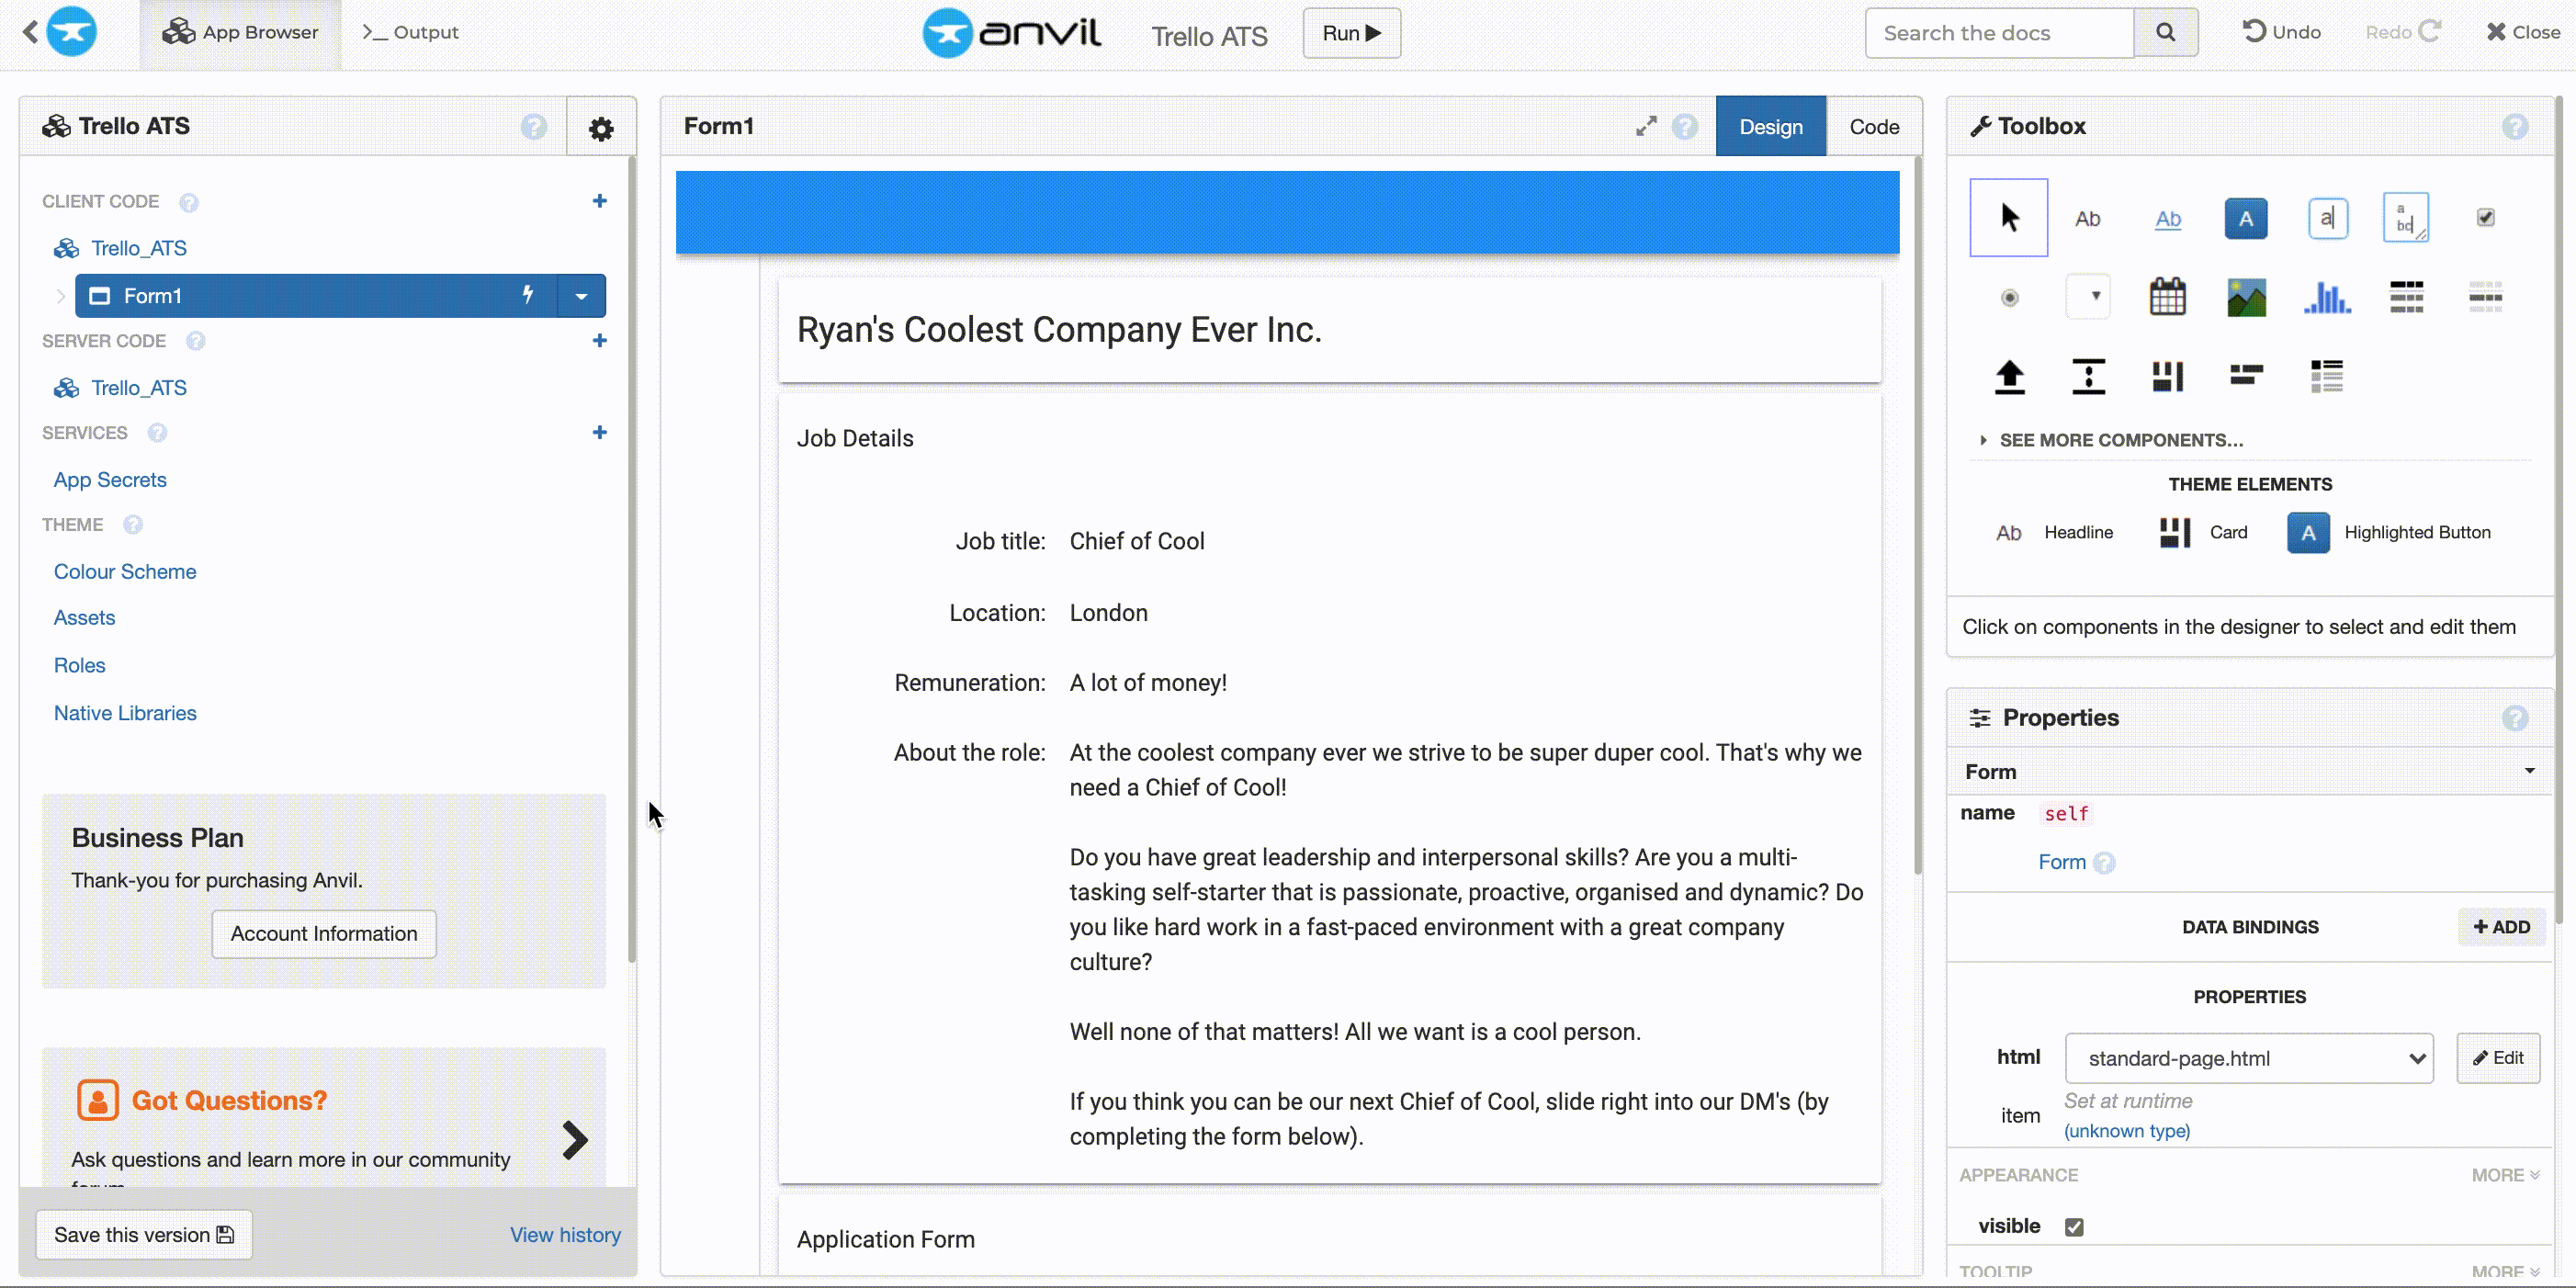The height and width of the screenshot is (1288, 2576).
Task: Click the Colour Scheme link in Theme
Action: click(125, 571)
